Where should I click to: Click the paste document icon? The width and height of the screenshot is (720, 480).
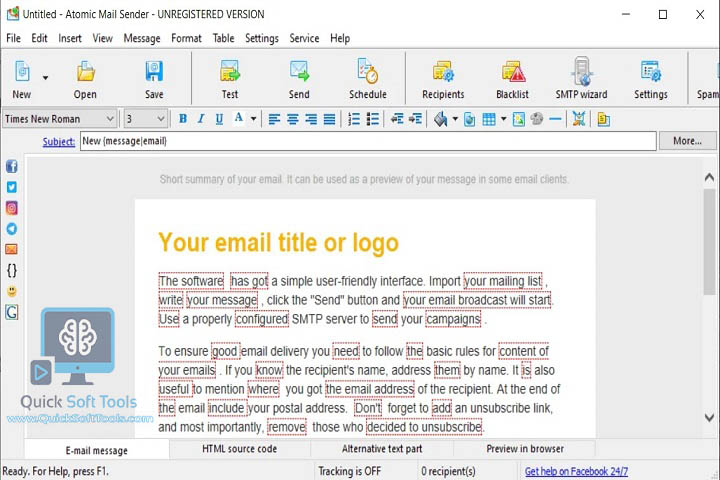pyautogui.click(x=603, y=119)
